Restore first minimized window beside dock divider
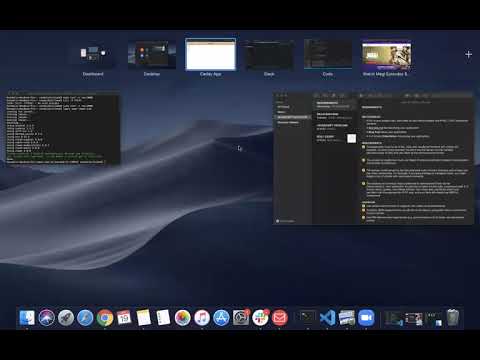The width and height of the screenshot is (480, 360). point(394,318)
